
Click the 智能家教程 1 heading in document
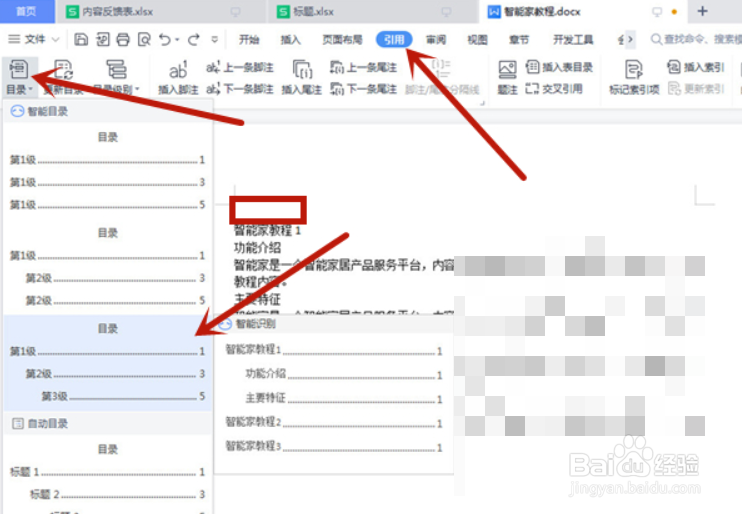click(x=267, y=231)
